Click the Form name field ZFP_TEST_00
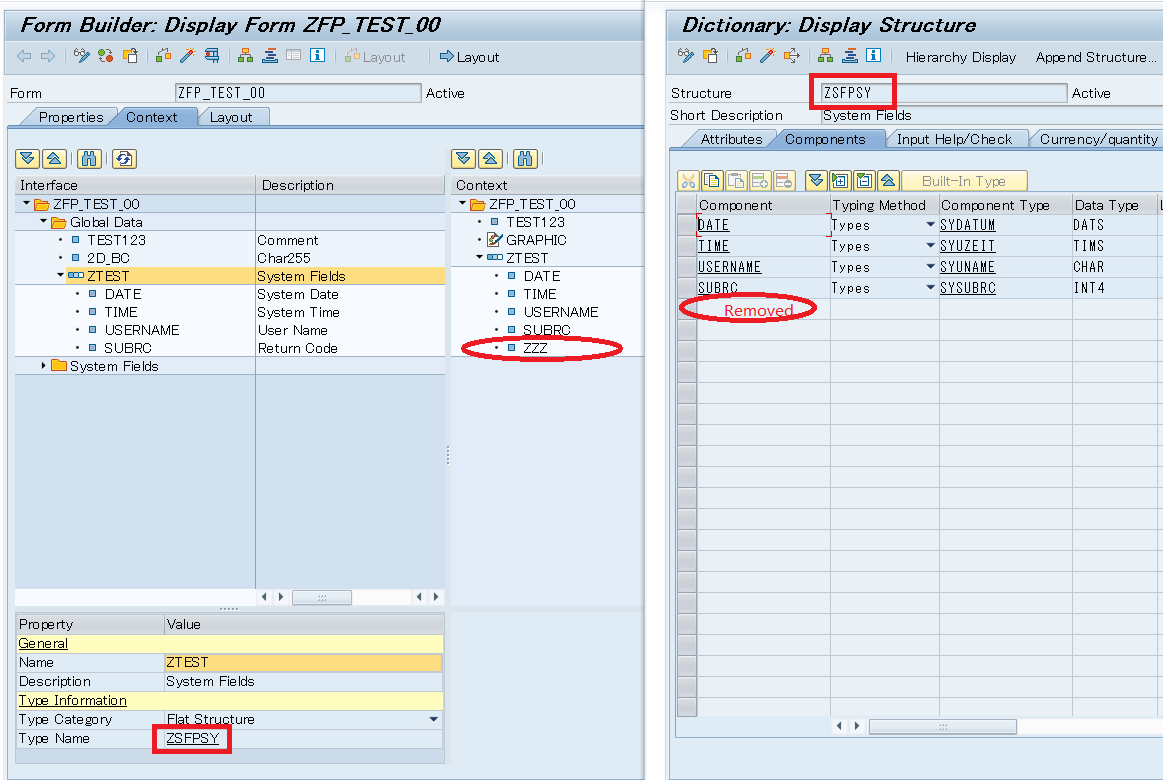The height and width of the screenshot is (780, 1163). 298,93
